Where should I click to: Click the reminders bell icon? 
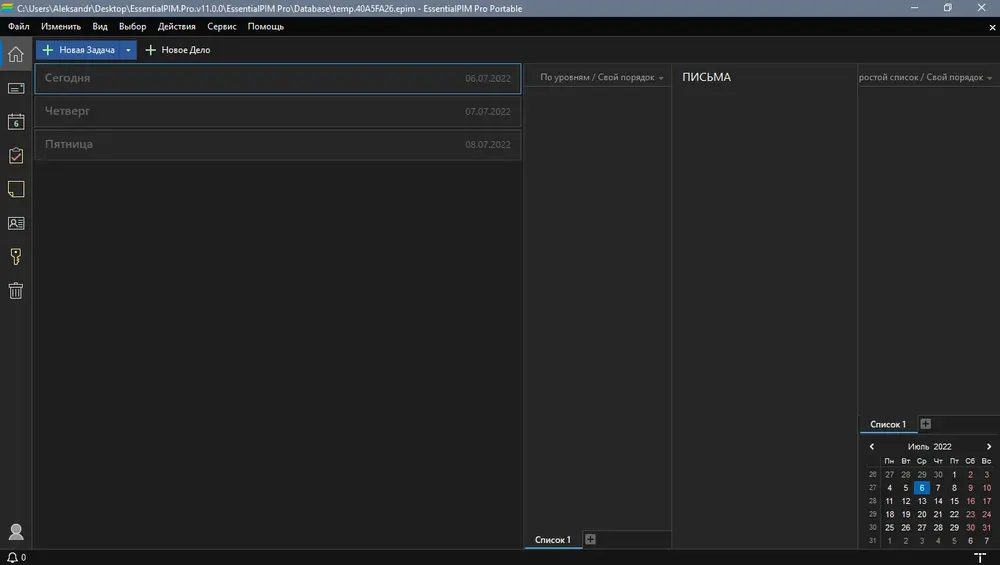point(12,557)
